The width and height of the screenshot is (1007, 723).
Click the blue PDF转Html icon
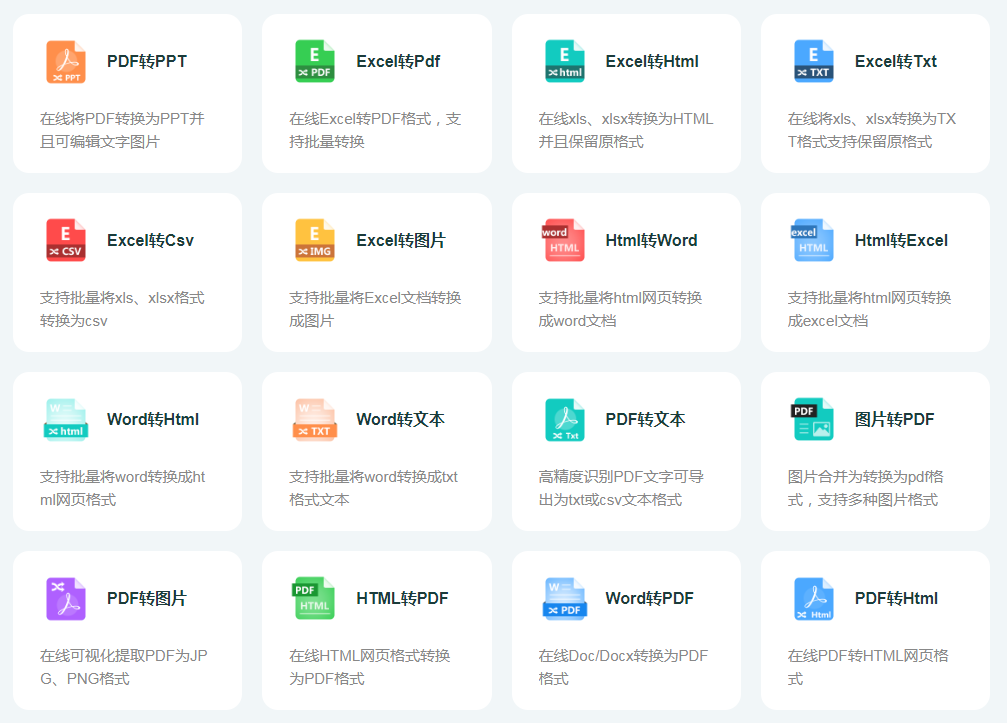point(814,598)
